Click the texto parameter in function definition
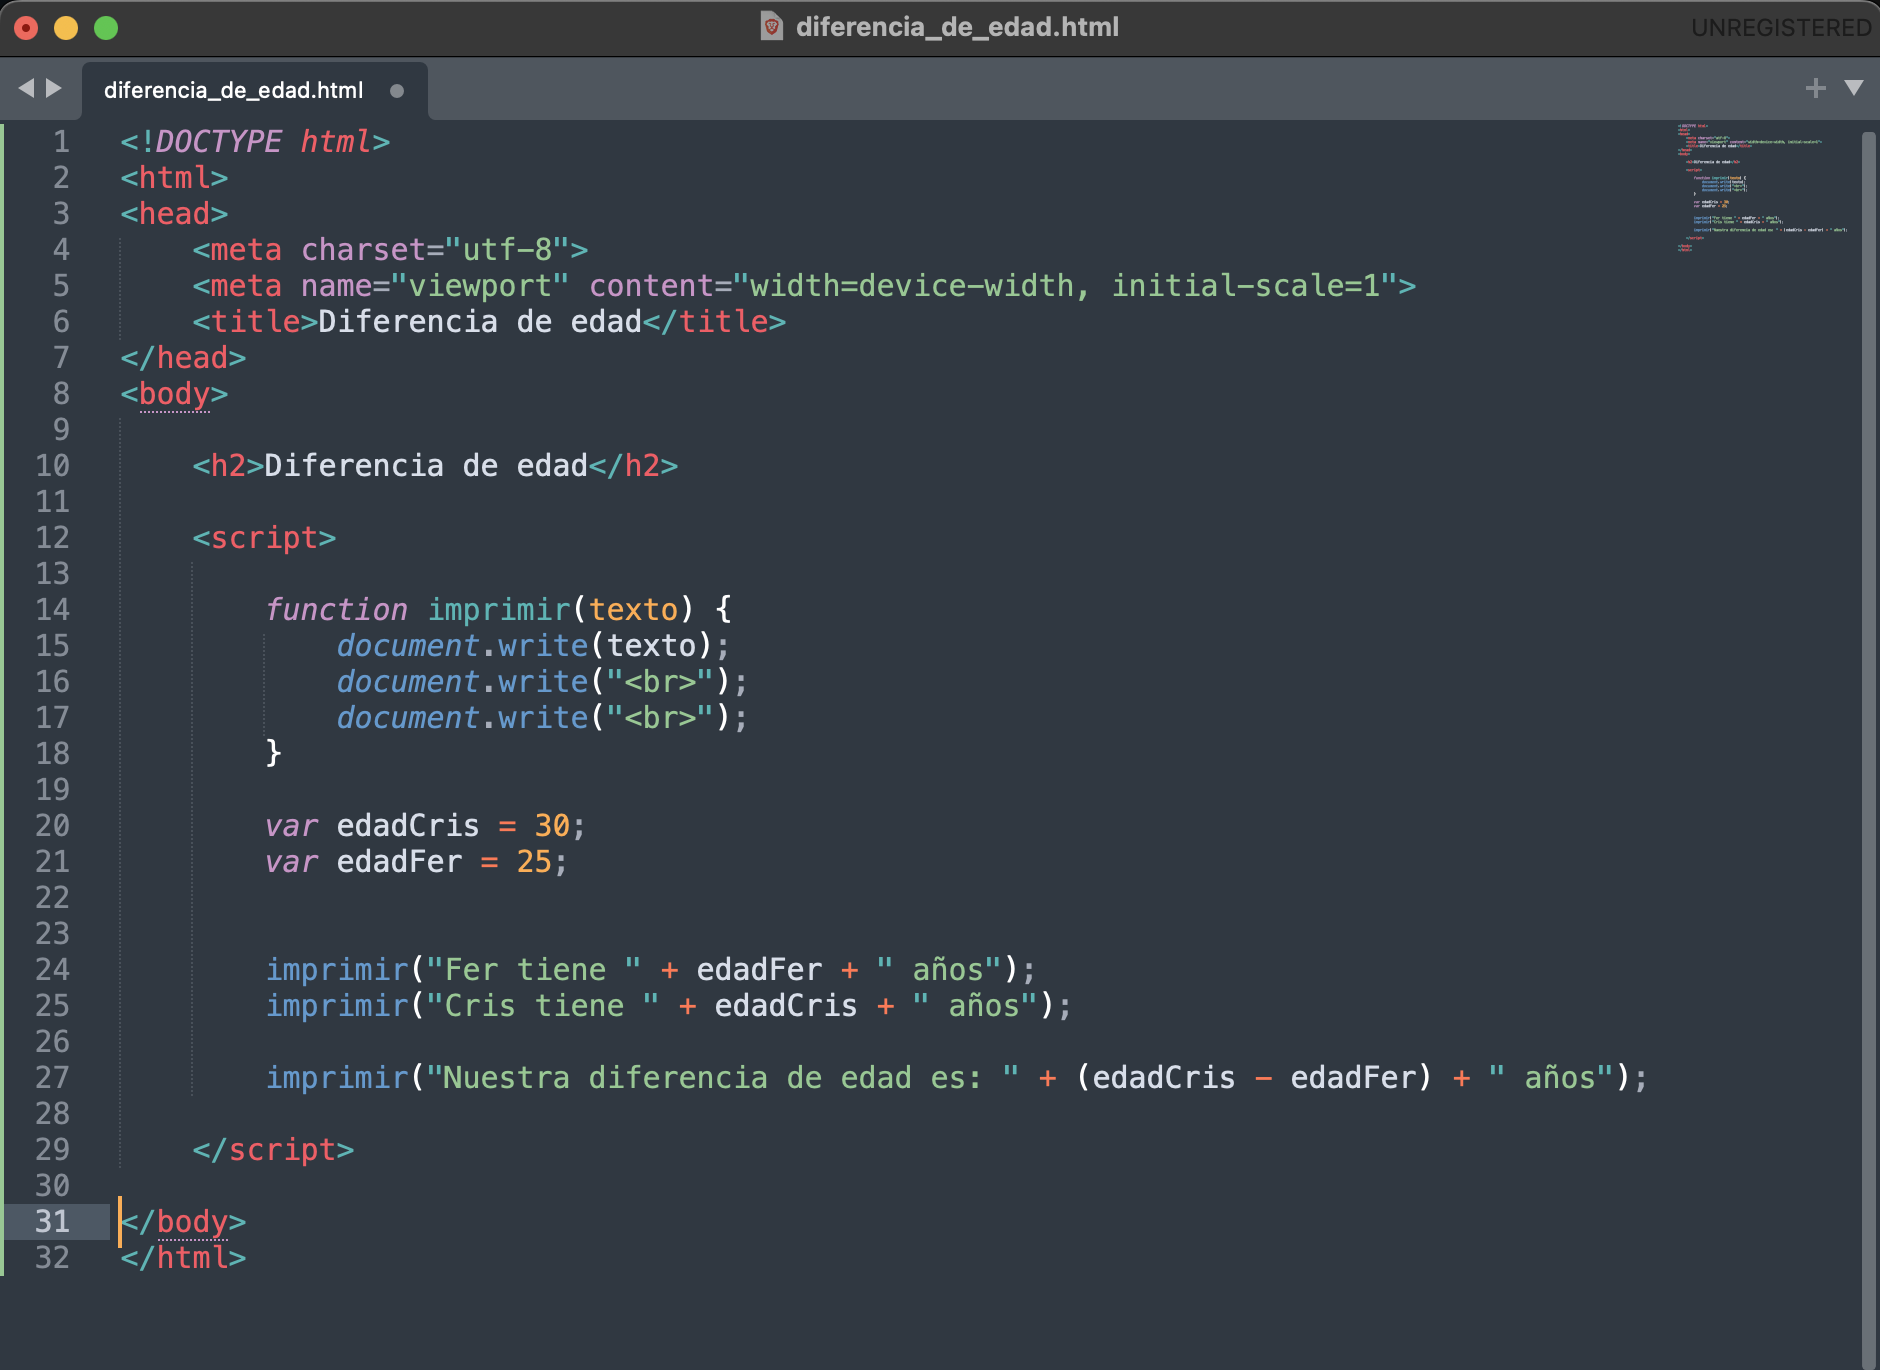The image size is (1880, 1370). pyautogui.click(x=633, y=609)
